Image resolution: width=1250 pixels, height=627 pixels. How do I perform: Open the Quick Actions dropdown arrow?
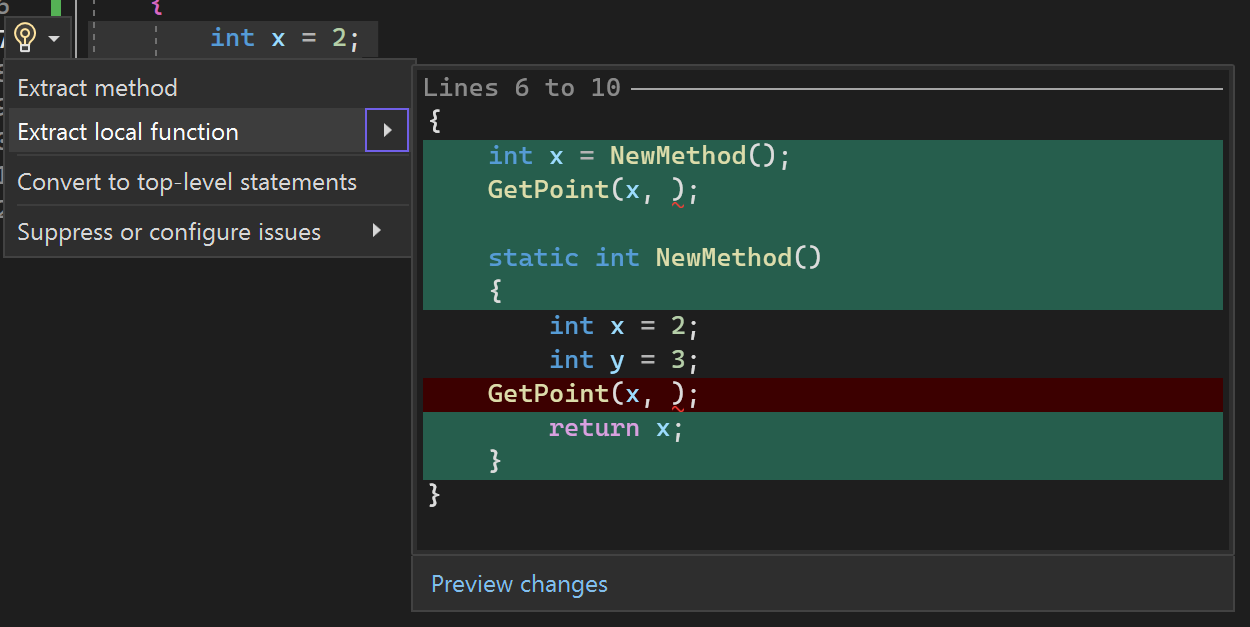(53, 37)
